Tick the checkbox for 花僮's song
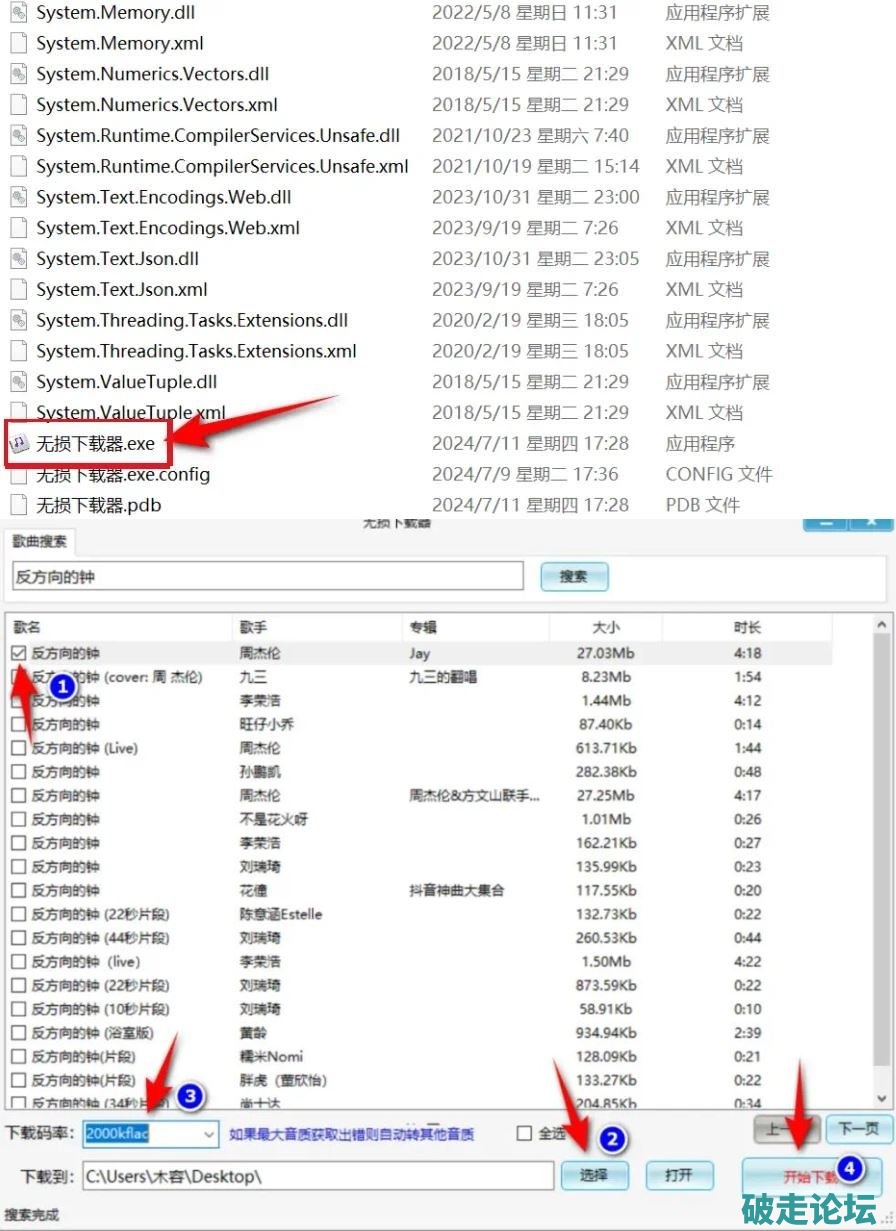 18,890
